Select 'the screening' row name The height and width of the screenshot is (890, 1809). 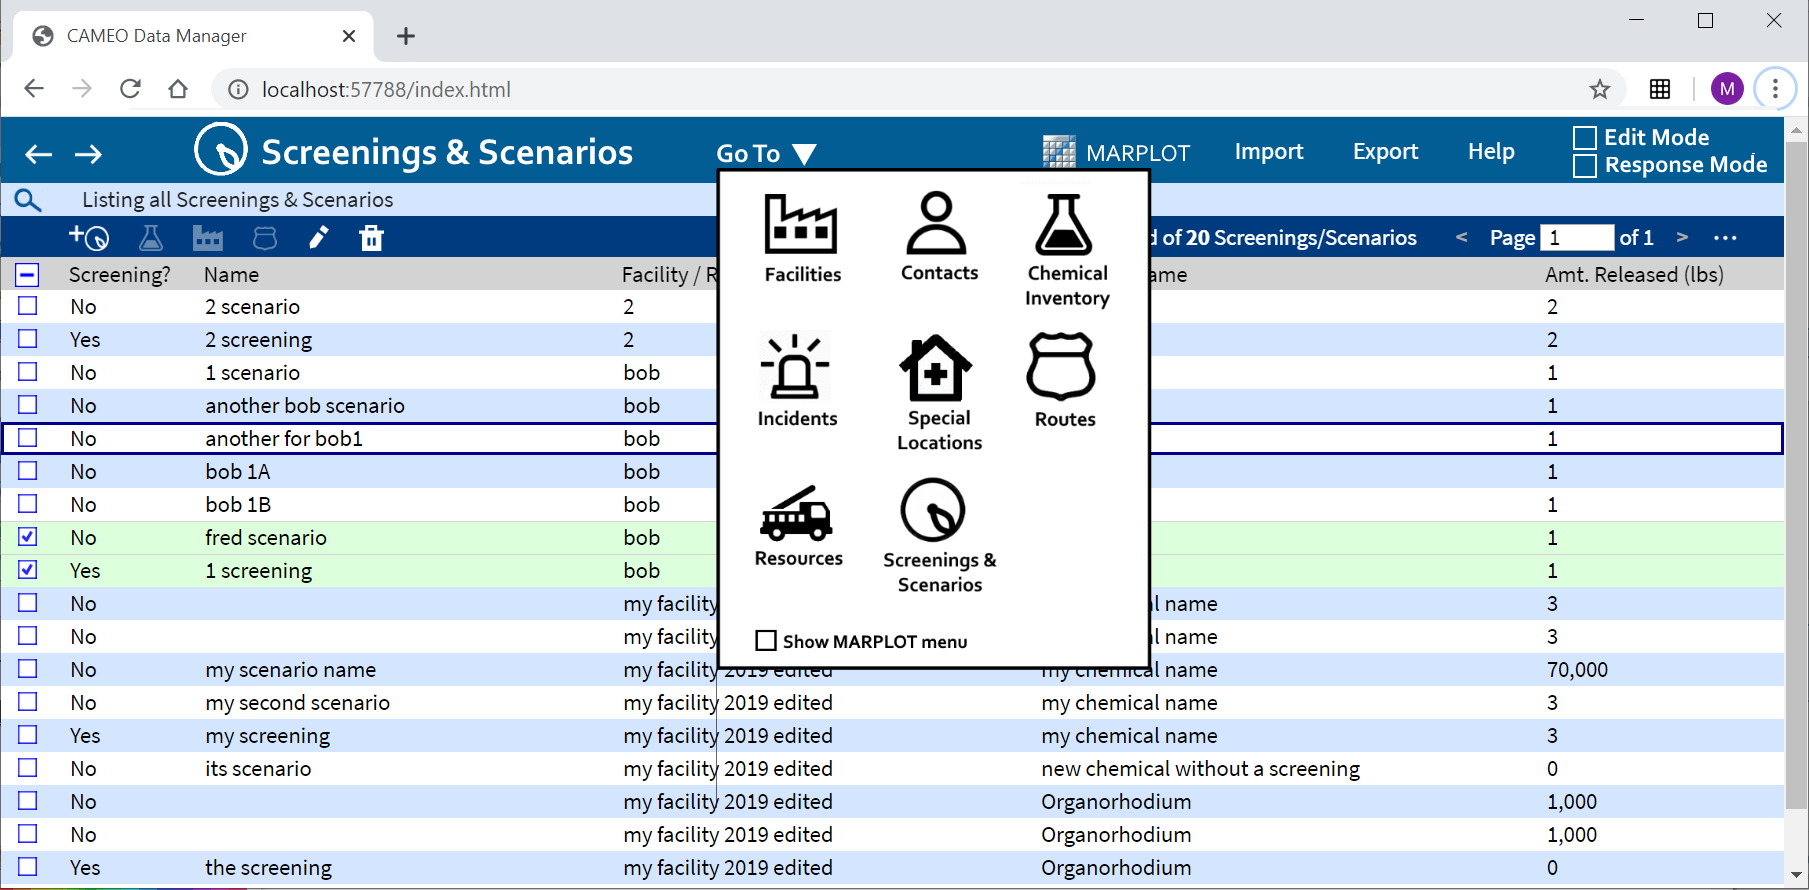point(268,867)
